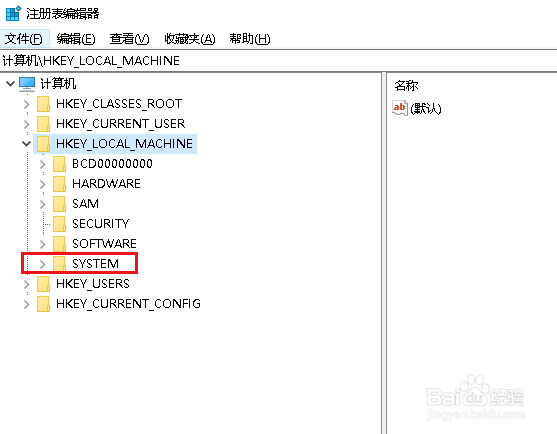The image size is (557, 434).
Task: Click the registry path address bar
Action: 278,61
